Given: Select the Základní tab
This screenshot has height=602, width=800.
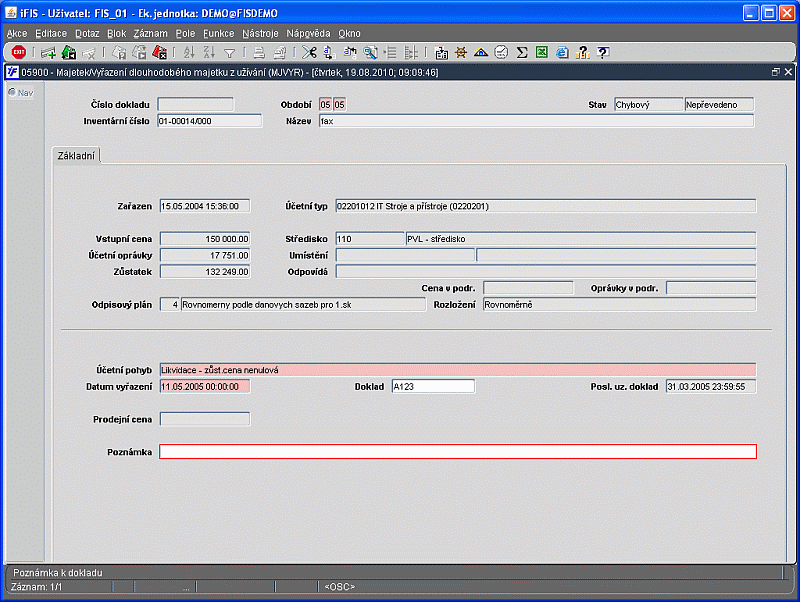Looking at the screenshot, I should pyautogui.click(x=76, y=156).
